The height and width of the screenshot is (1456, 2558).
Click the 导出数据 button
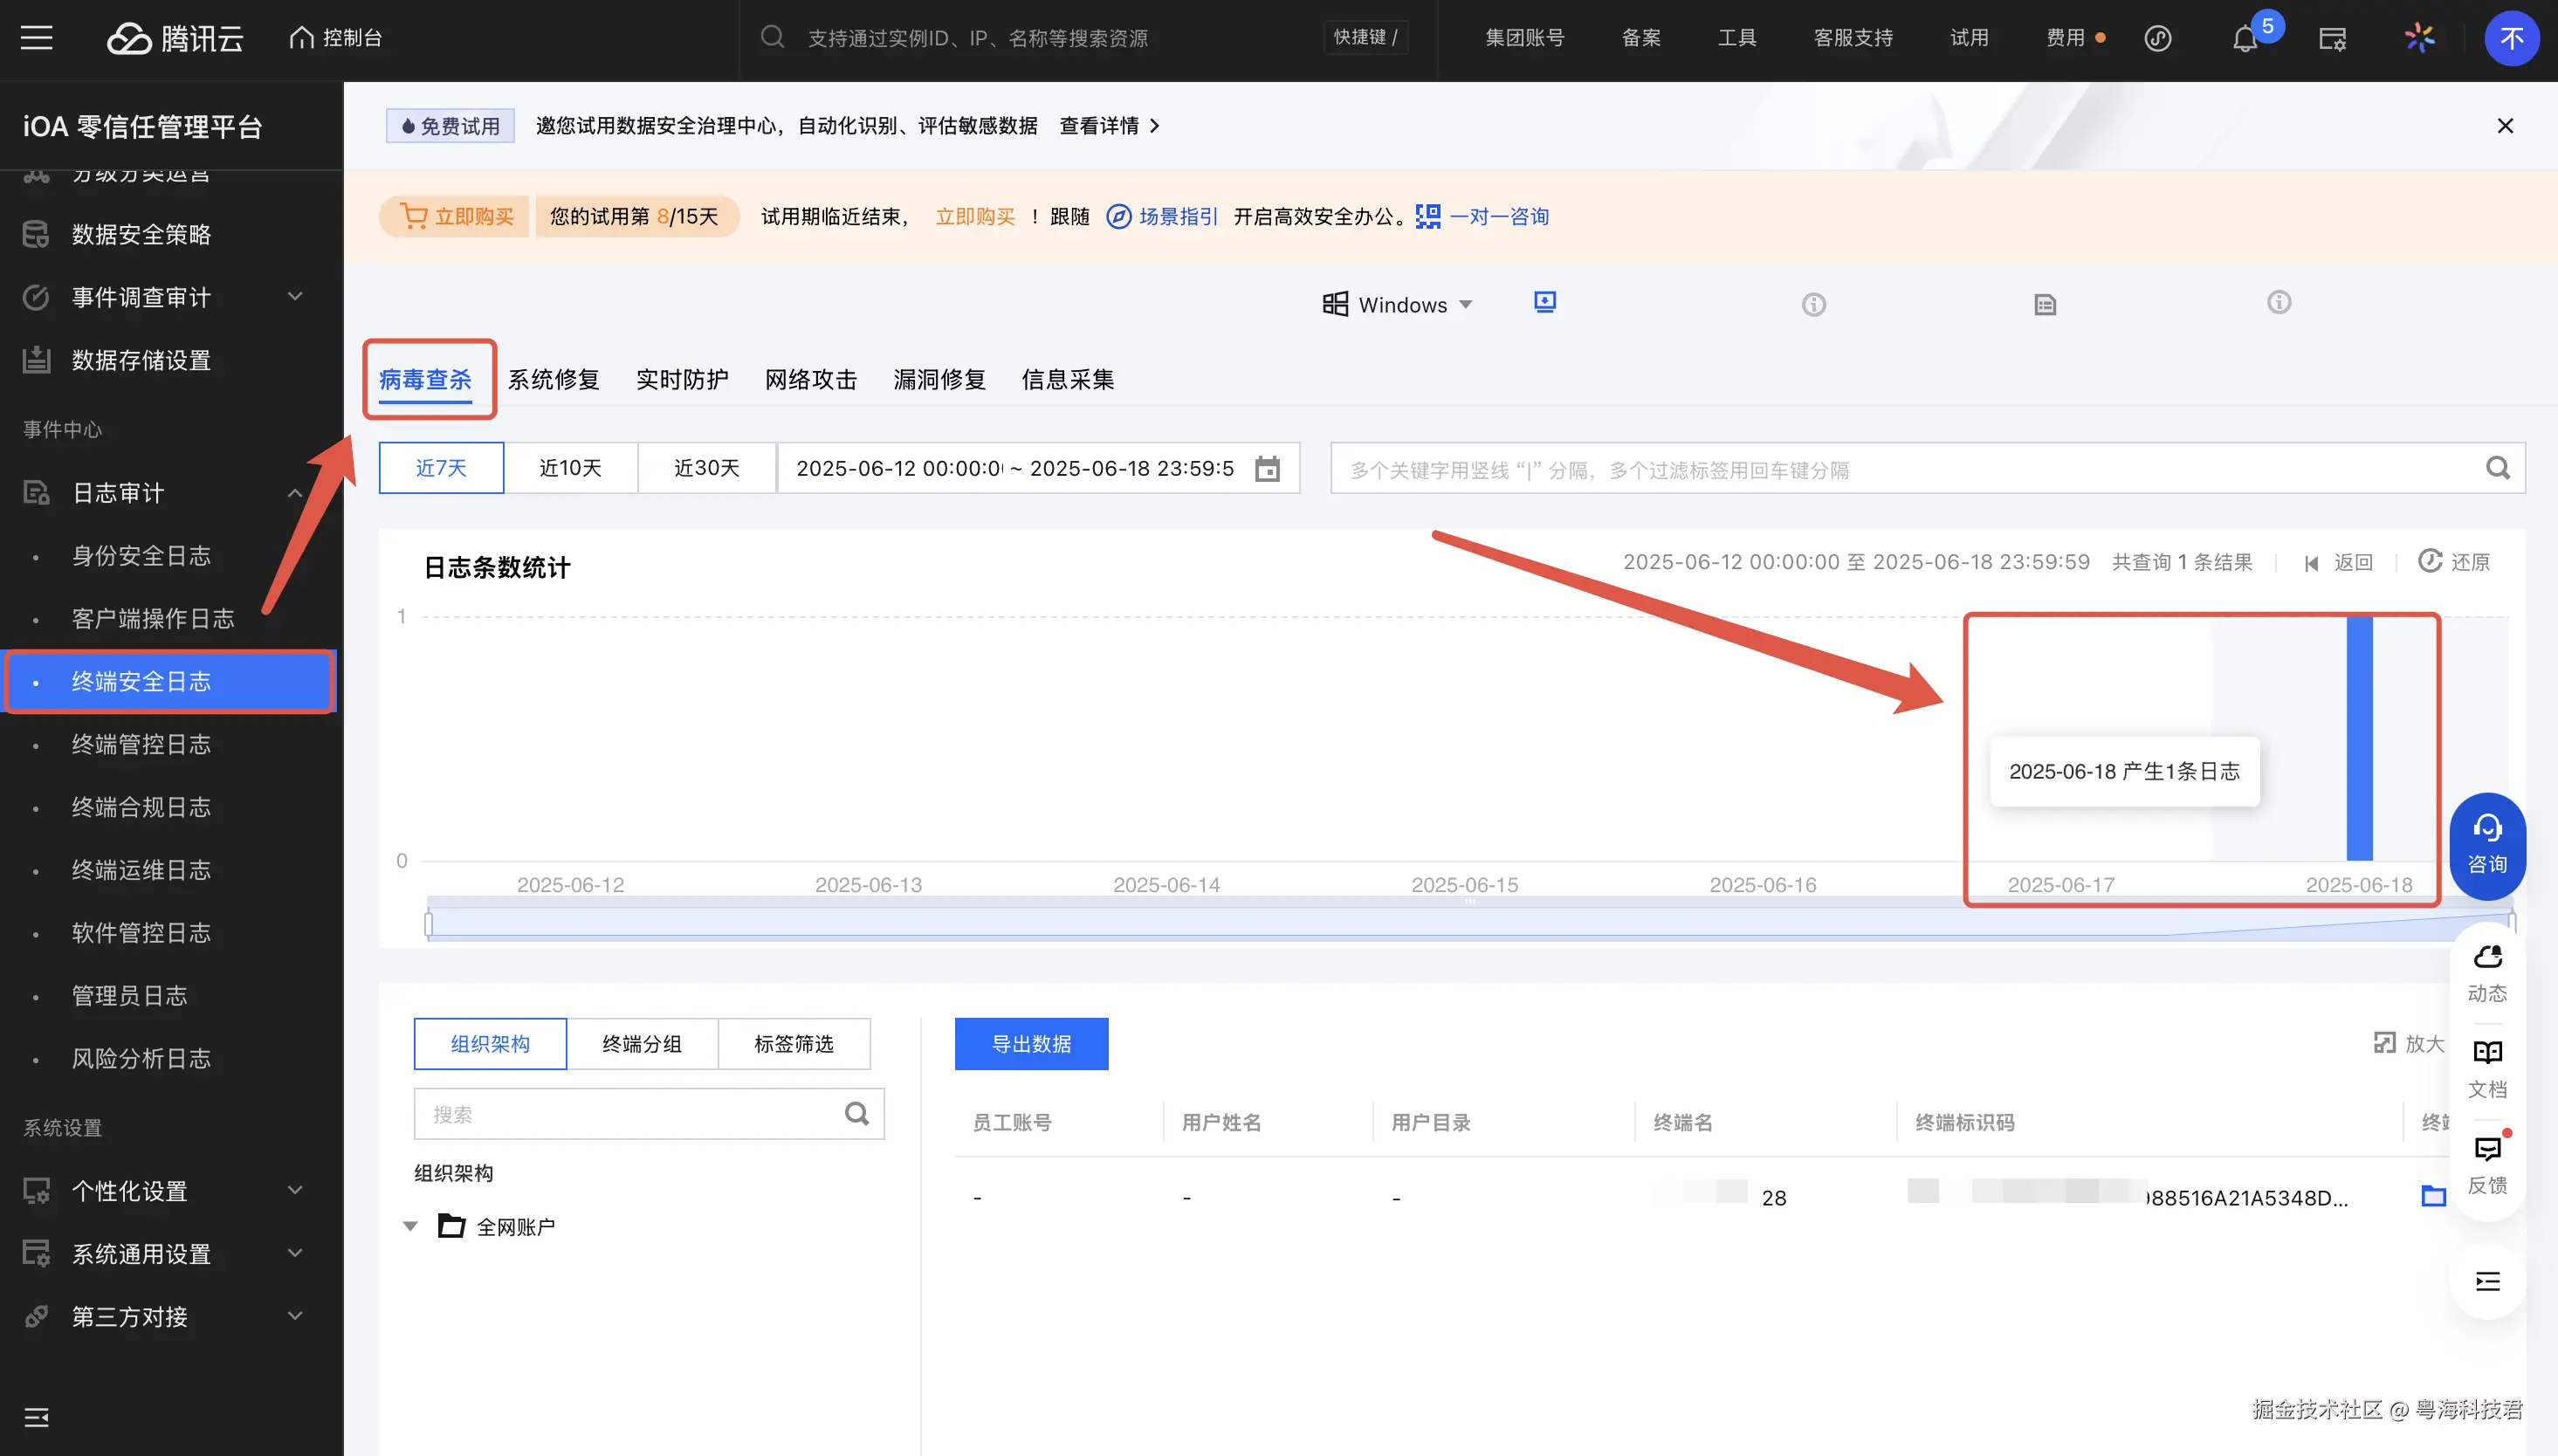(x=1031, y=1044)
